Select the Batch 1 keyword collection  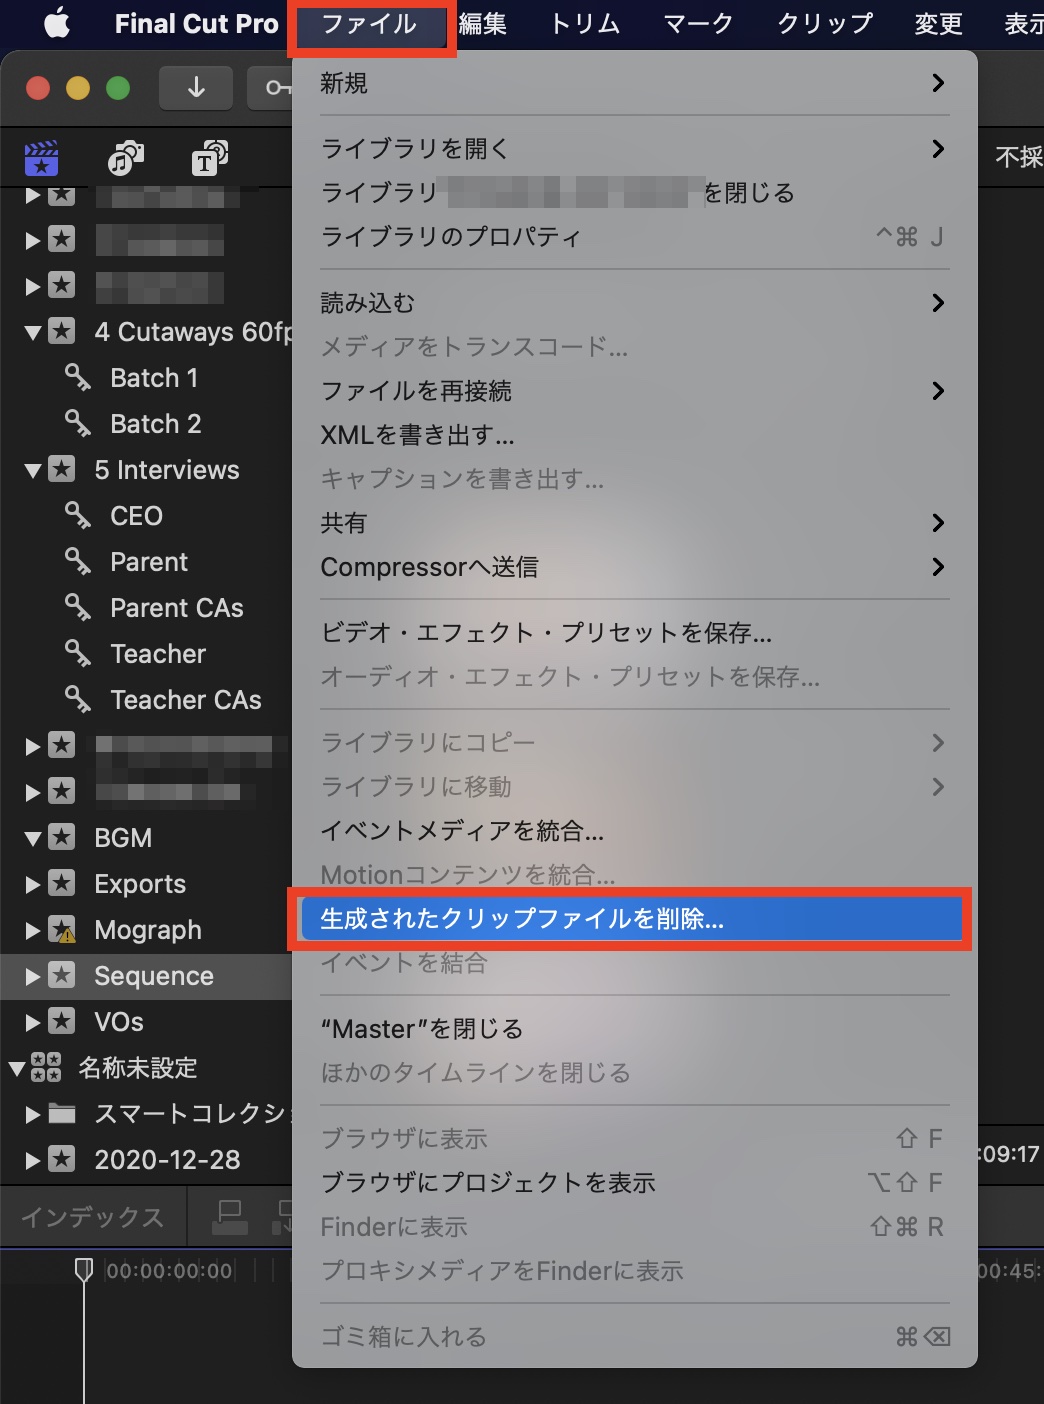tap(154, 378)
